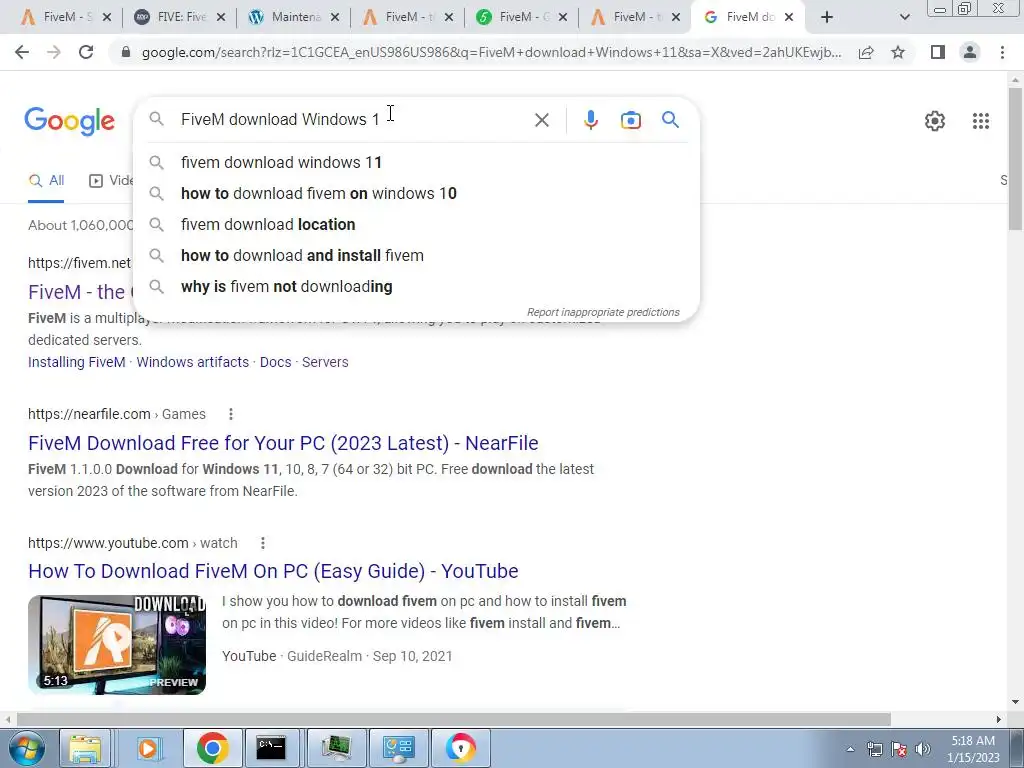Play the GuideRealm video thumbnail preview

coord(117,645)
